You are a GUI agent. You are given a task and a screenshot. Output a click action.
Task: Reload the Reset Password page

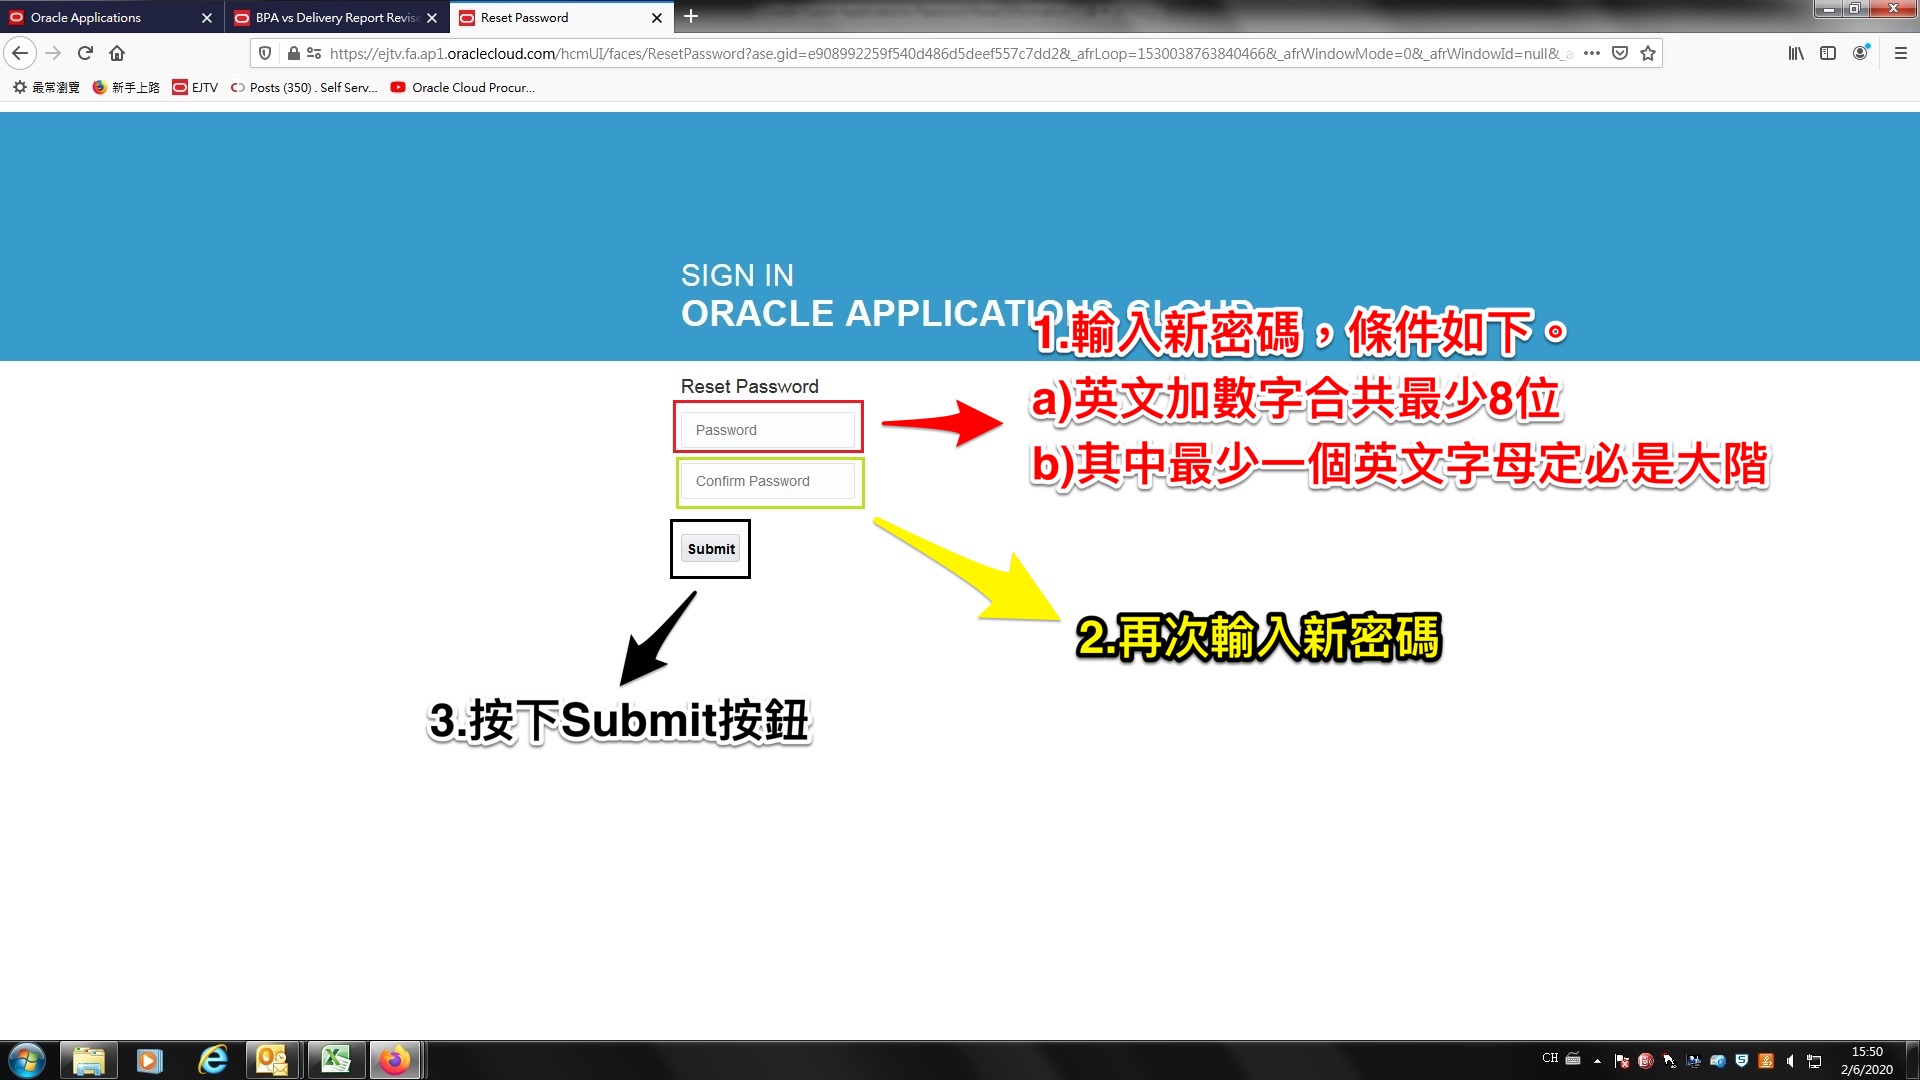click(85, 53)
